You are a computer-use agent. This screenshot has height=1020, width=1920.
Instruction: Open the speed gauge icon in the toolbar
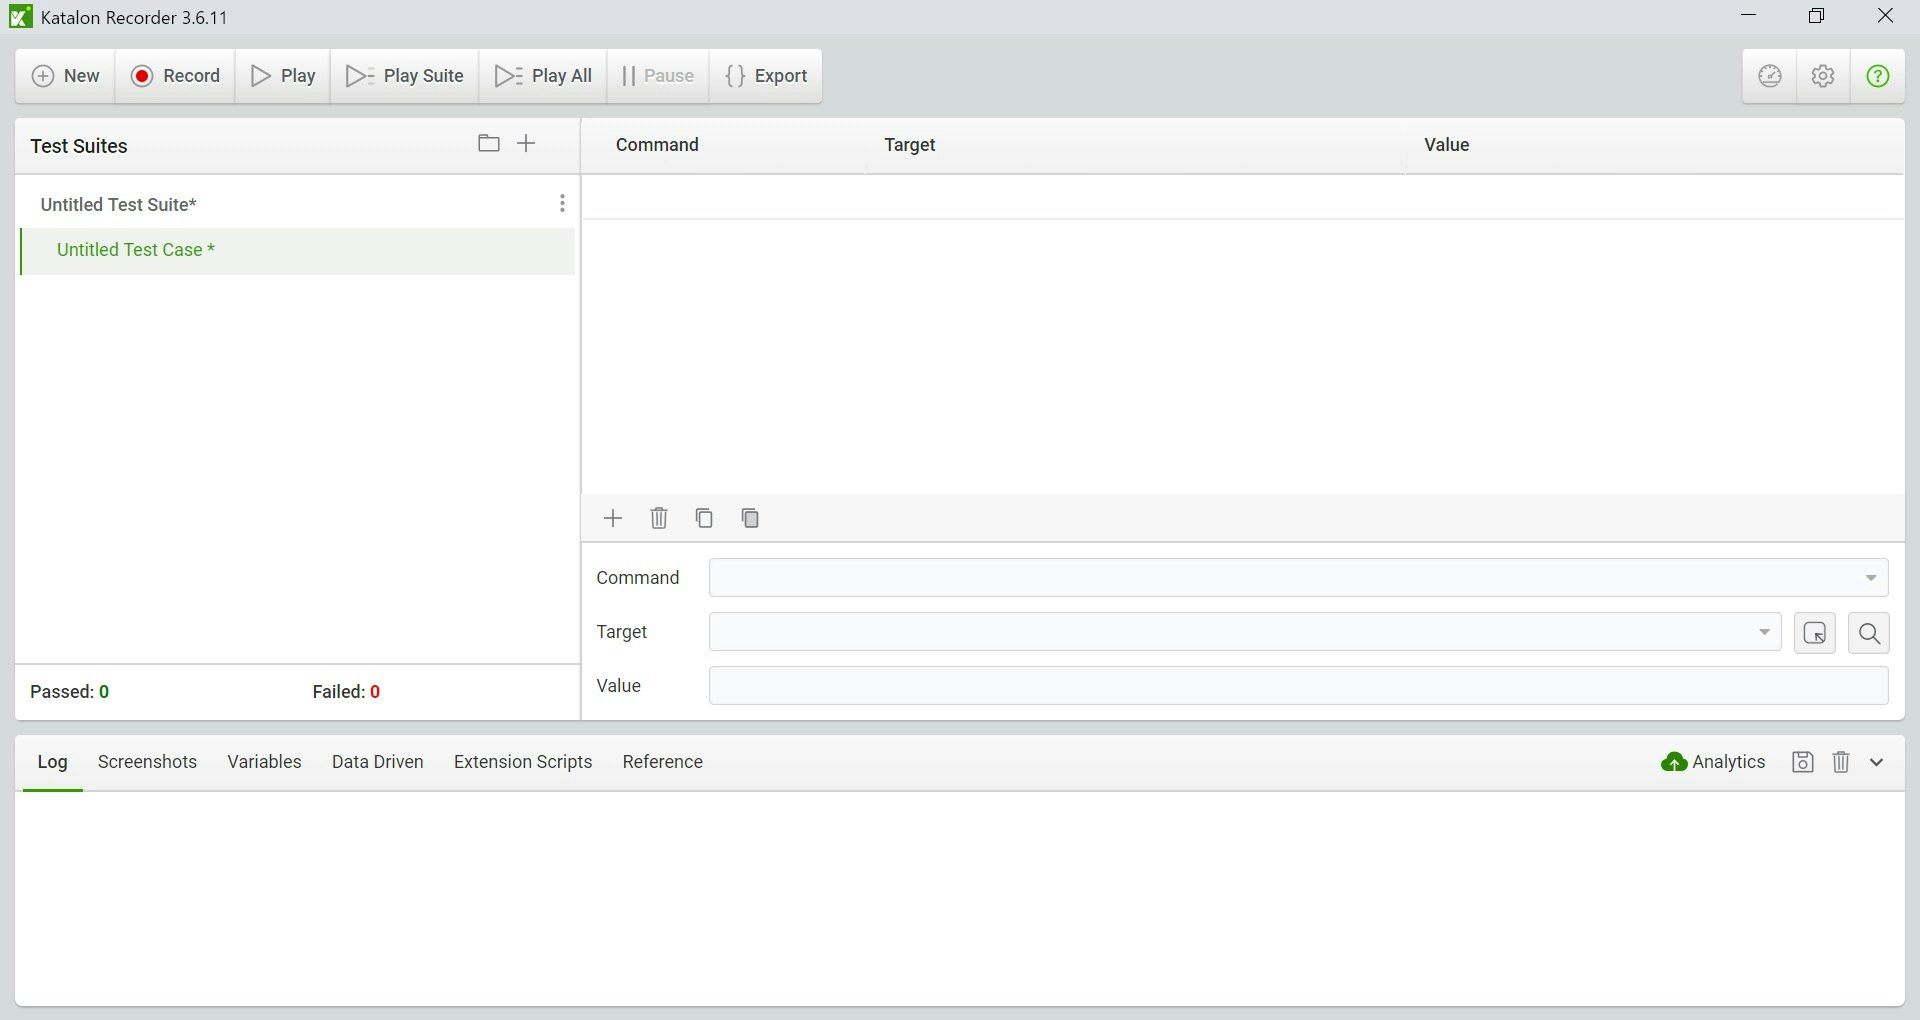point(1770,76)
